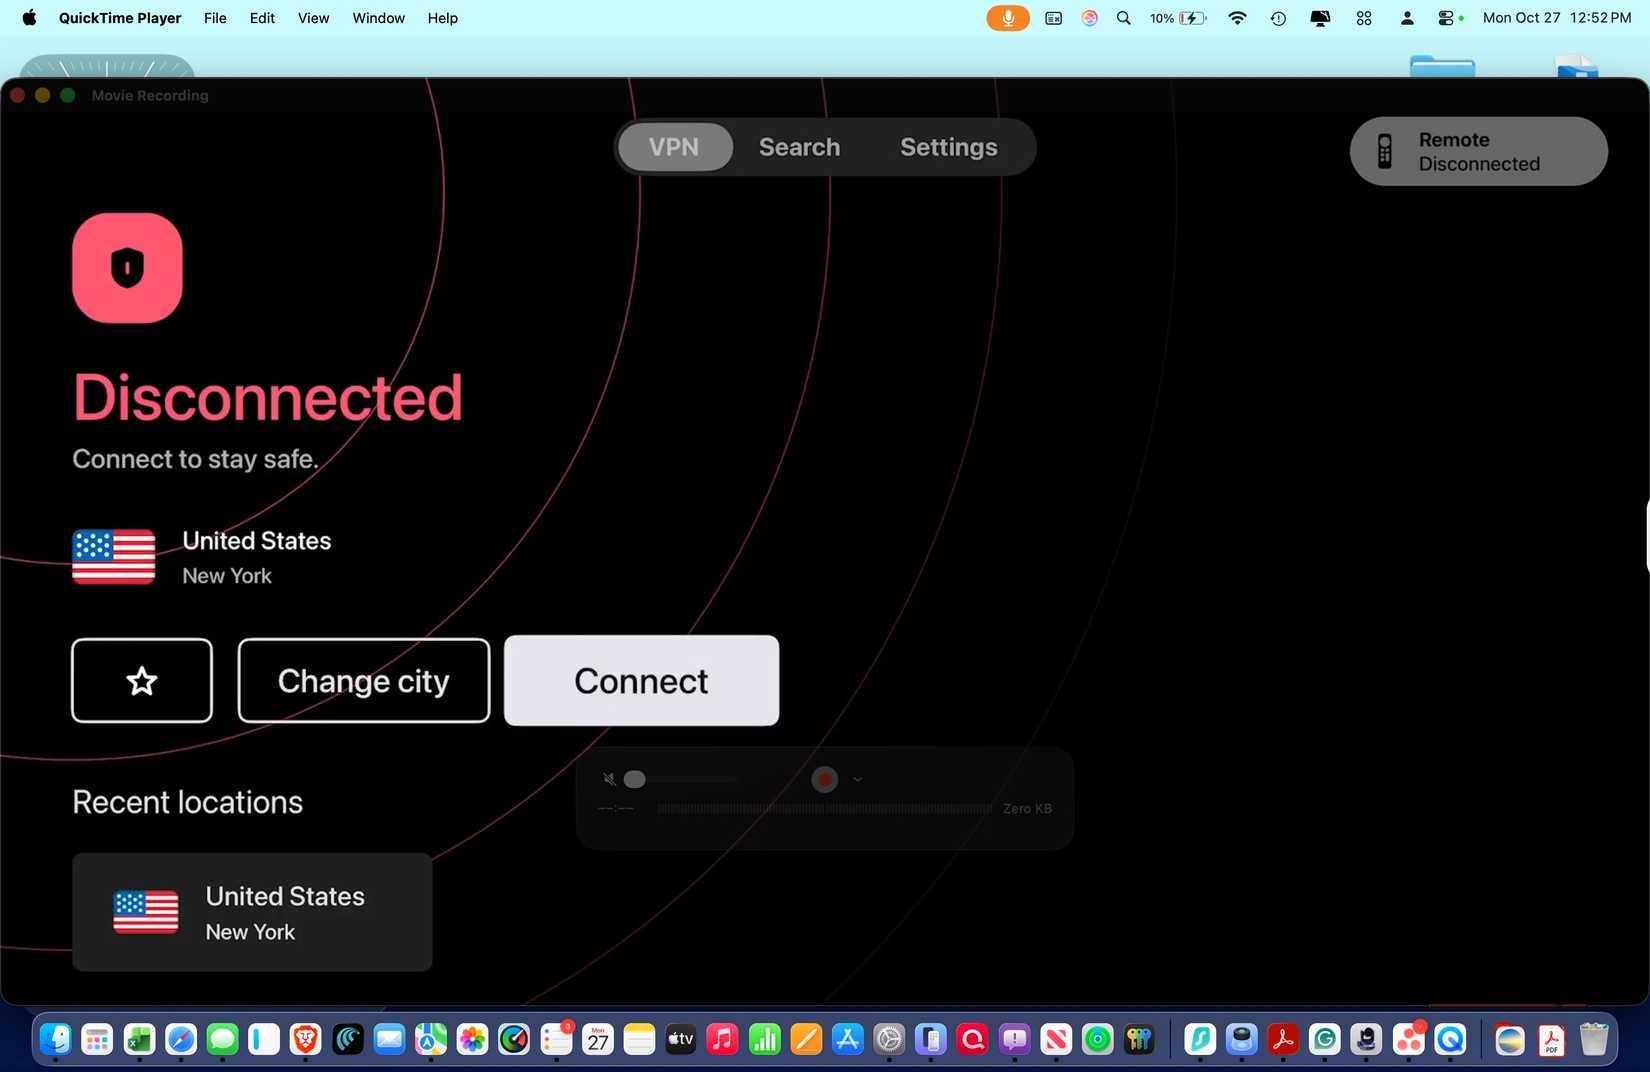
Task: Click the orange microphone icon in menu bar
Action: coord(1007,18)
